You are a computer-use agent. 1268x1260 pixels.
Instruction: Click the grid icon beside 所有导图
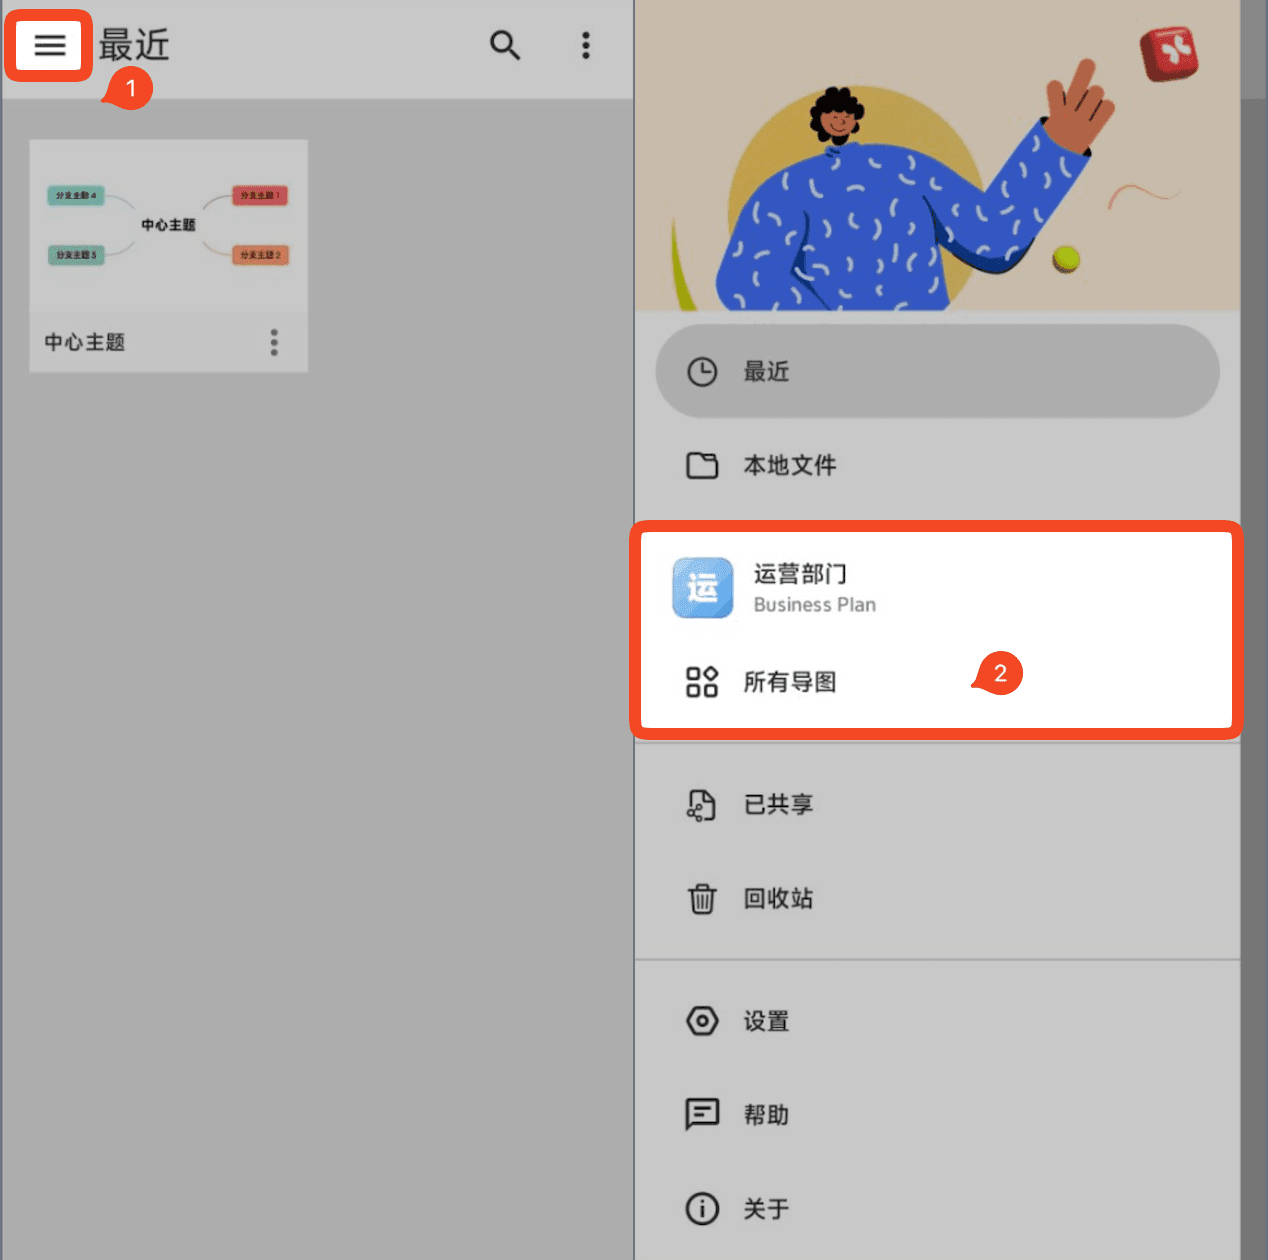[x=702, y=682]
